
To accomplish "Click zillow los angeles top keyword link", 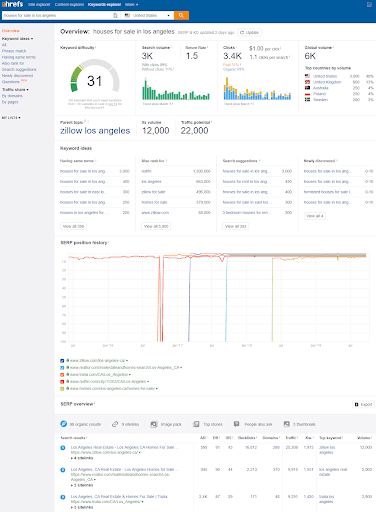I will tap(327, 450).
